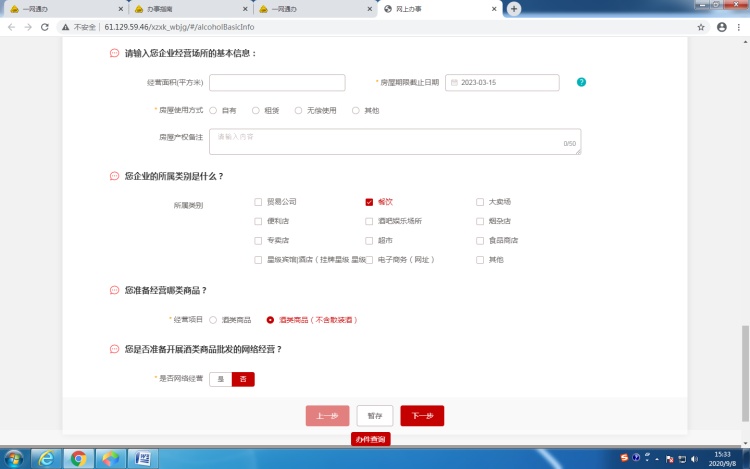Click the browser back arrow
The width and height of the screenshot is (750, 469).
point(11,27)
